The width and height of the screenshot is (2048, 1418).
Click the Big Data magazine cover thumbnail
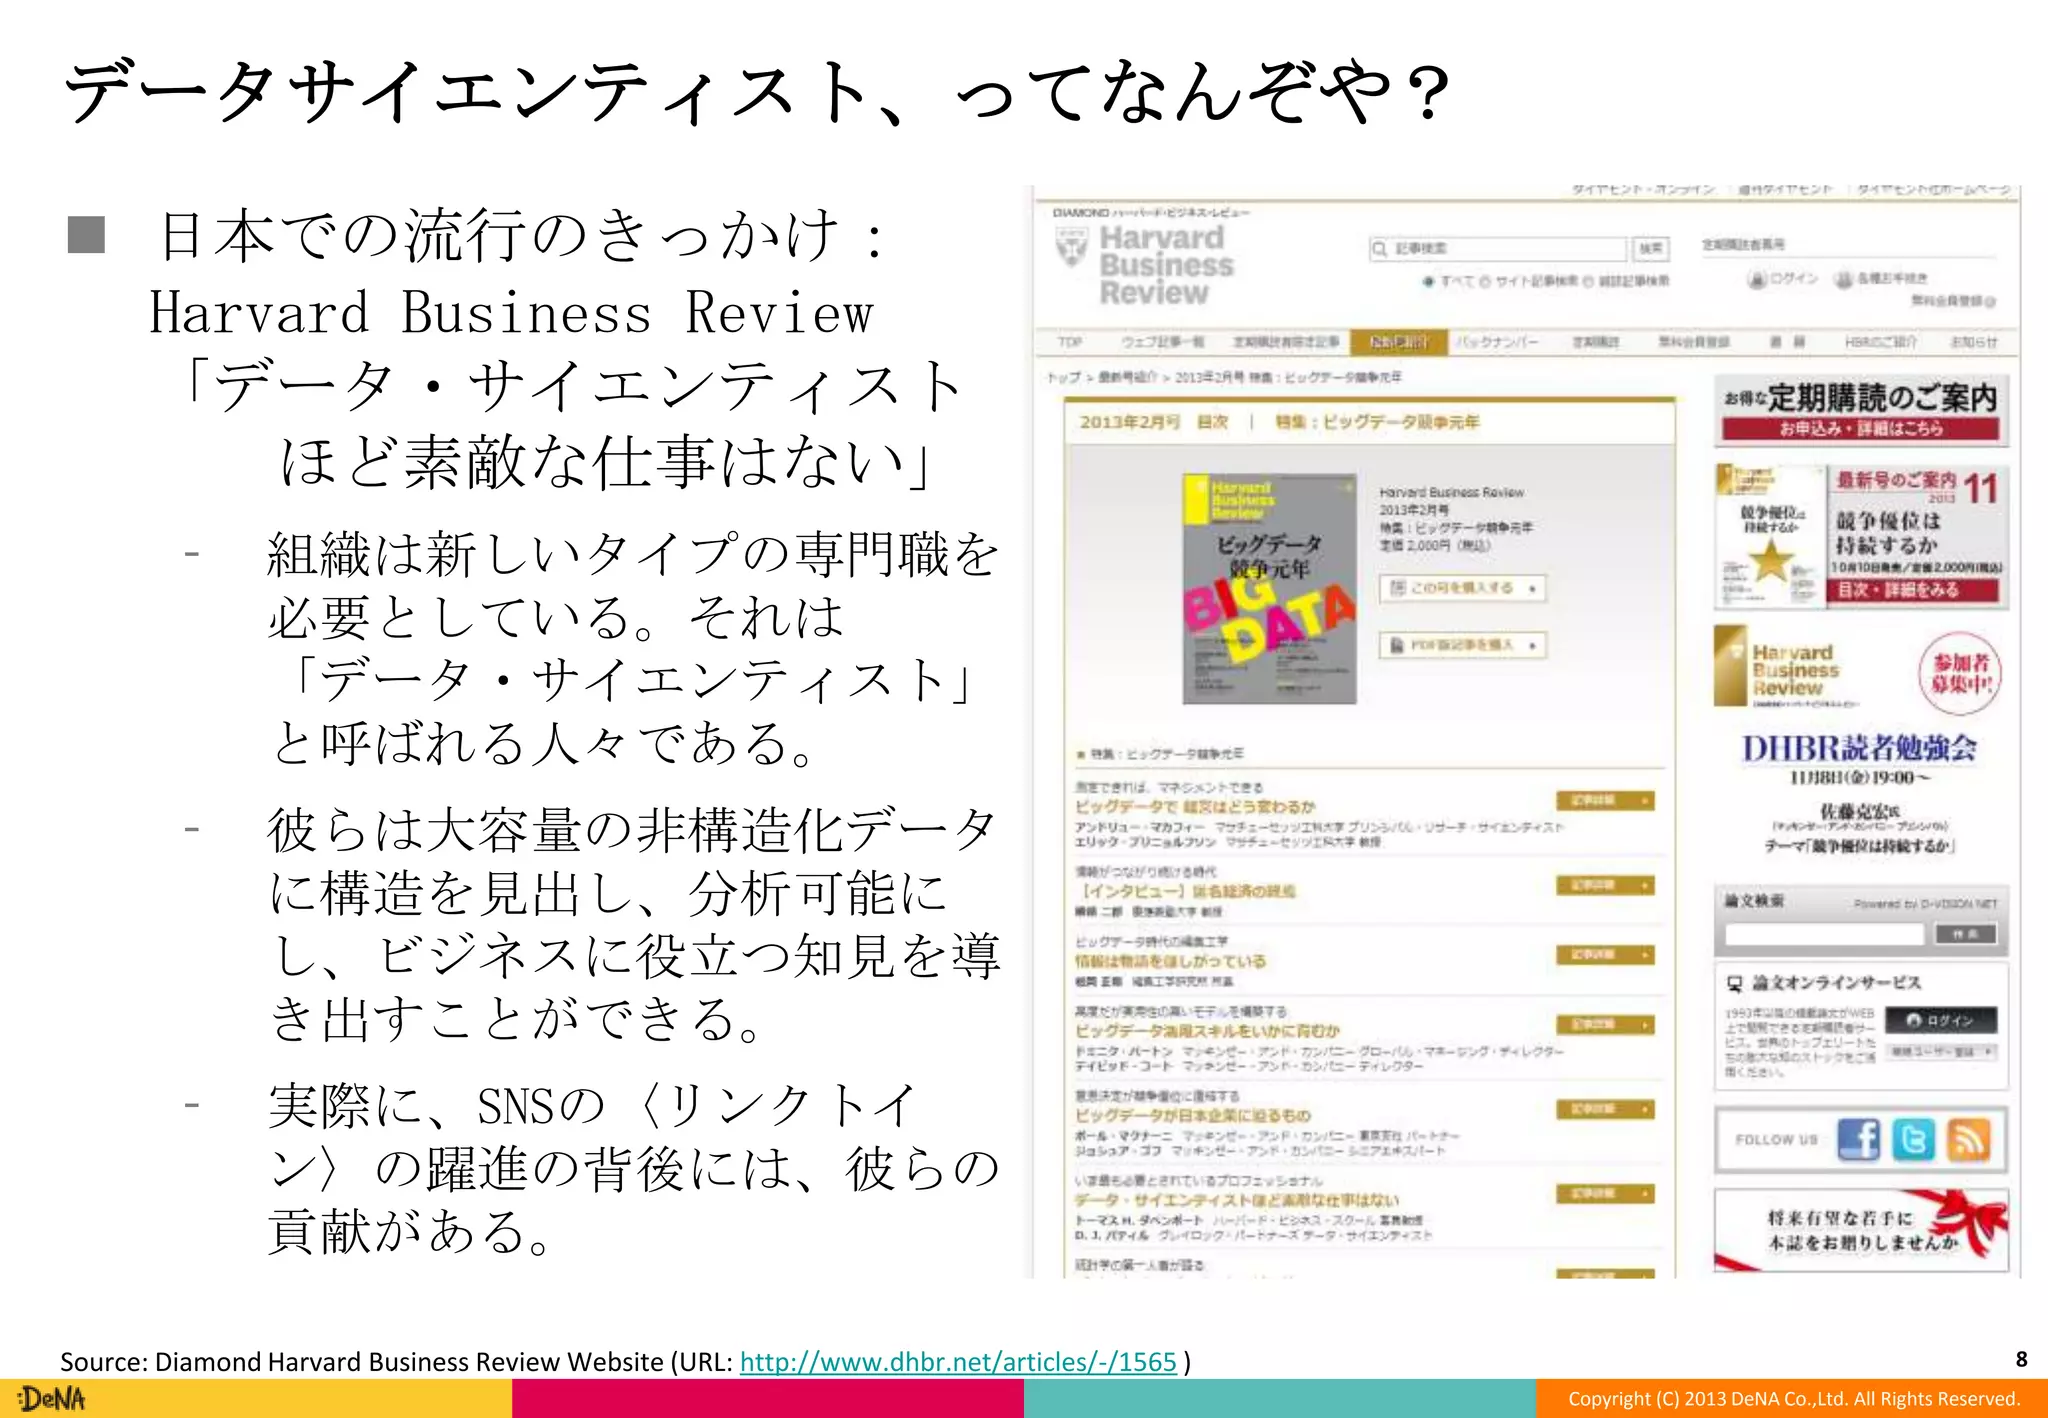1269,589
